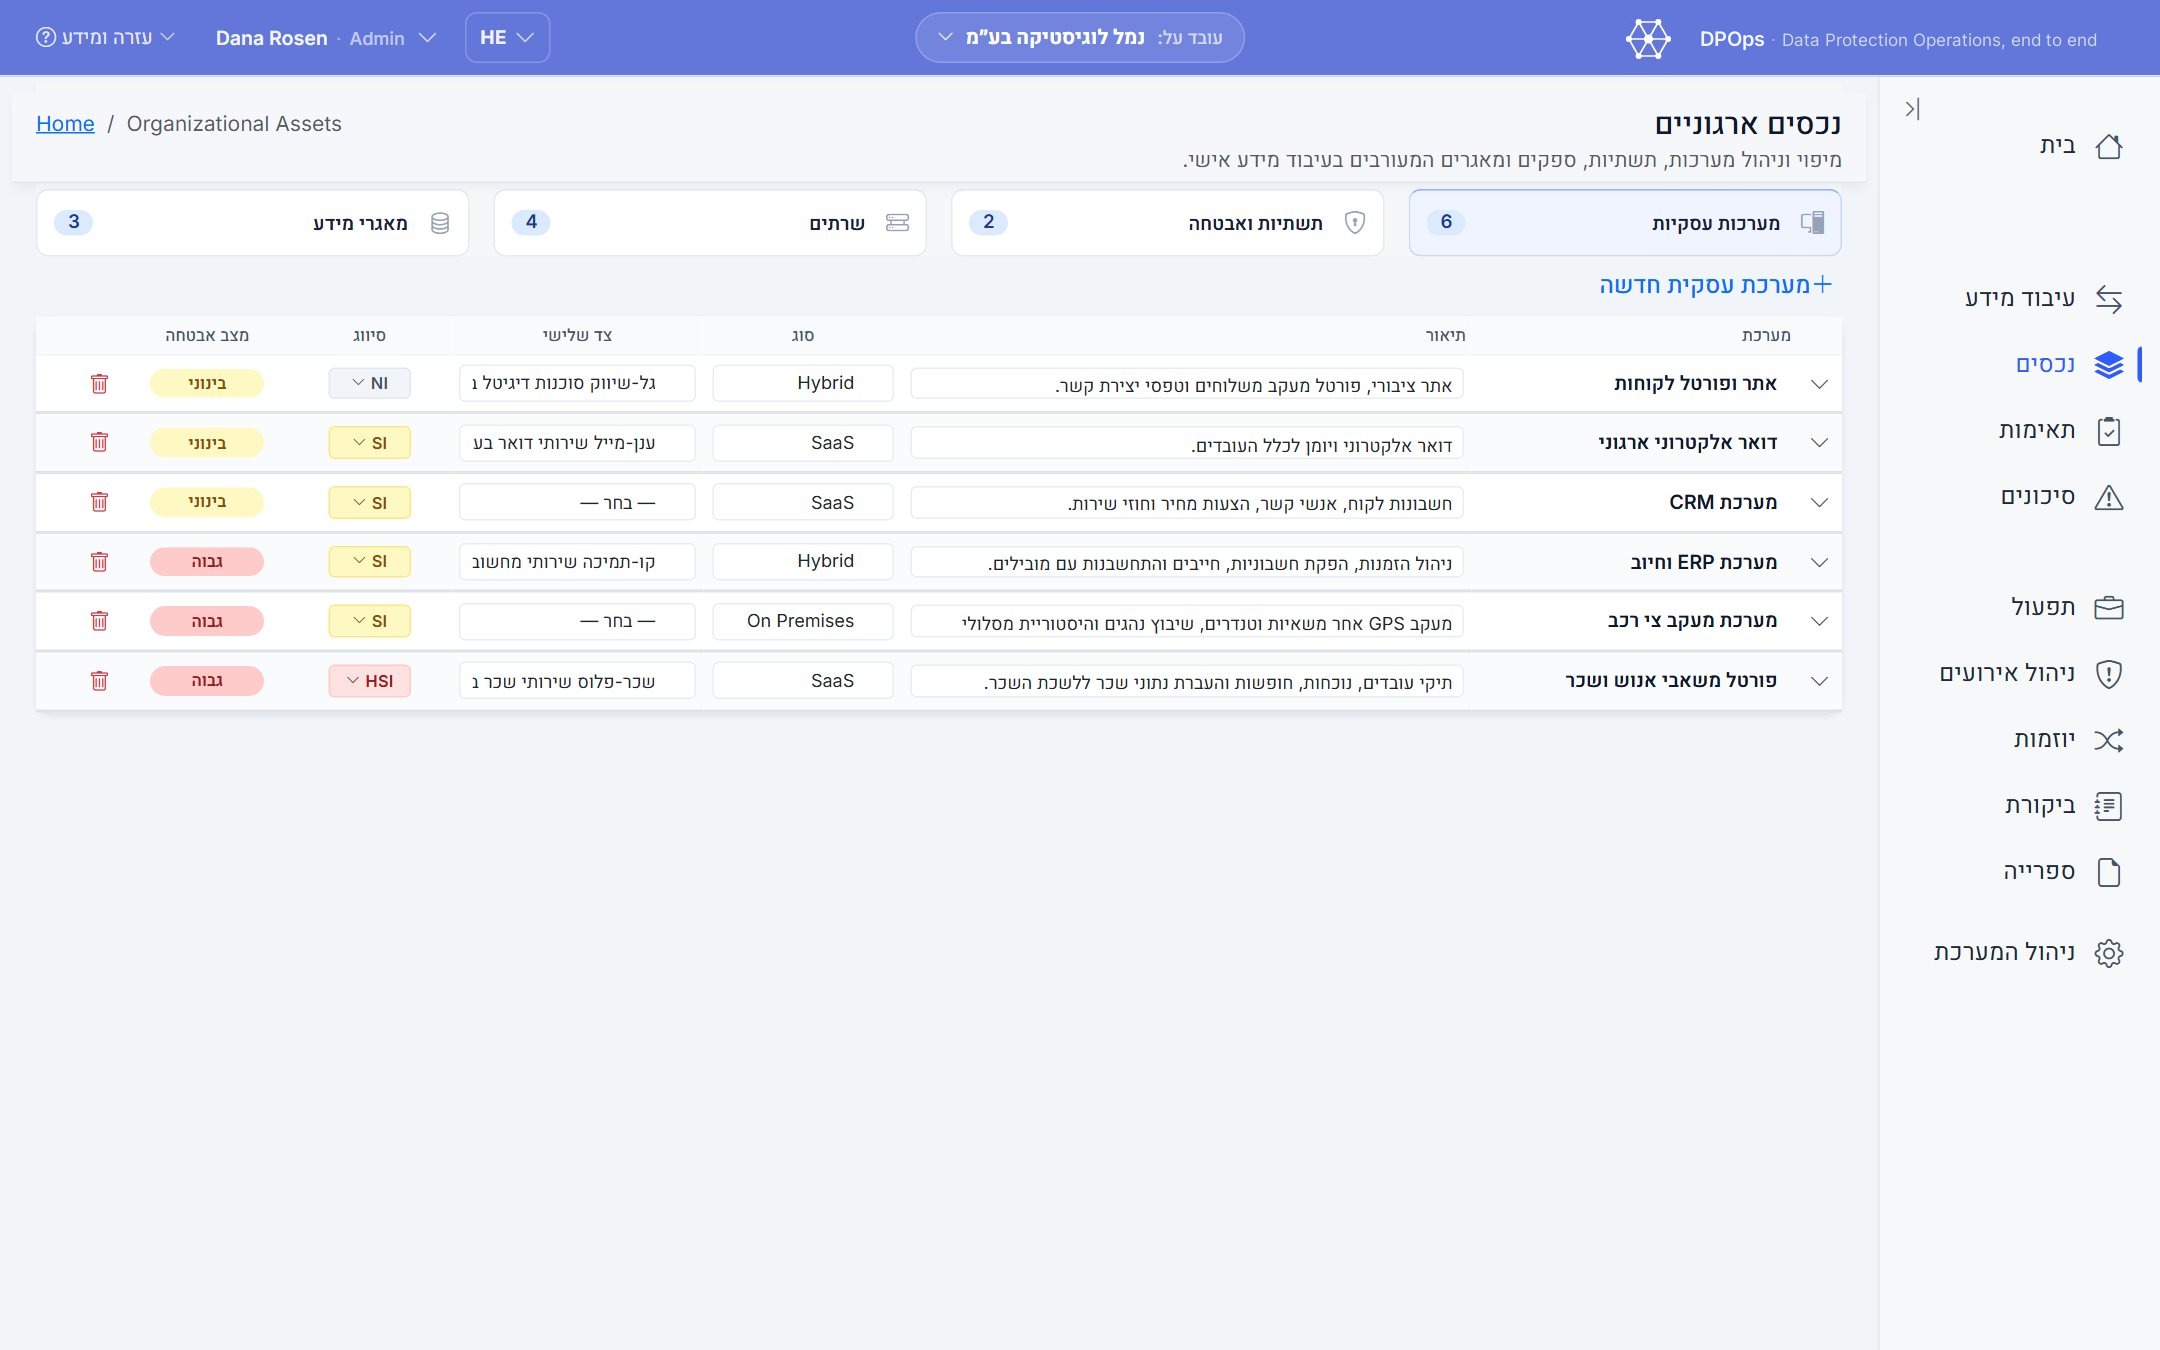The height and width of the screenshot is (1350, 2160).
Task: Delete the דואר אלקטרוני ארגוני row
Action: (99, 442)
